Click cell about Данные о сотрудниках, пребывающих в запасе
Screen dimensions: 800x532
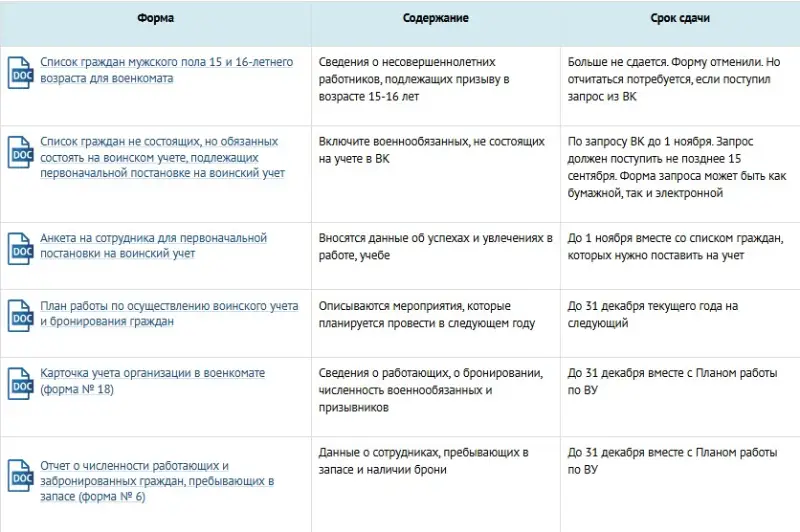coord(423,461)
